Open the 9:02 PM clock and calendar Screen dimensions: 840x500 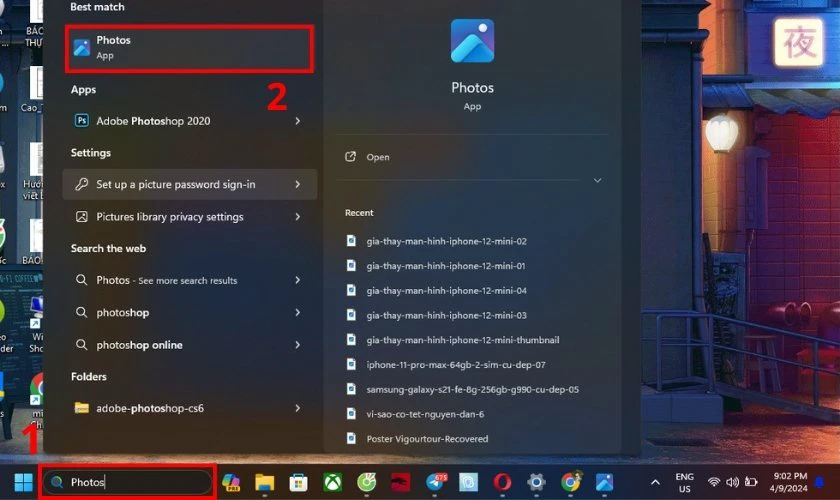[790, 482]
